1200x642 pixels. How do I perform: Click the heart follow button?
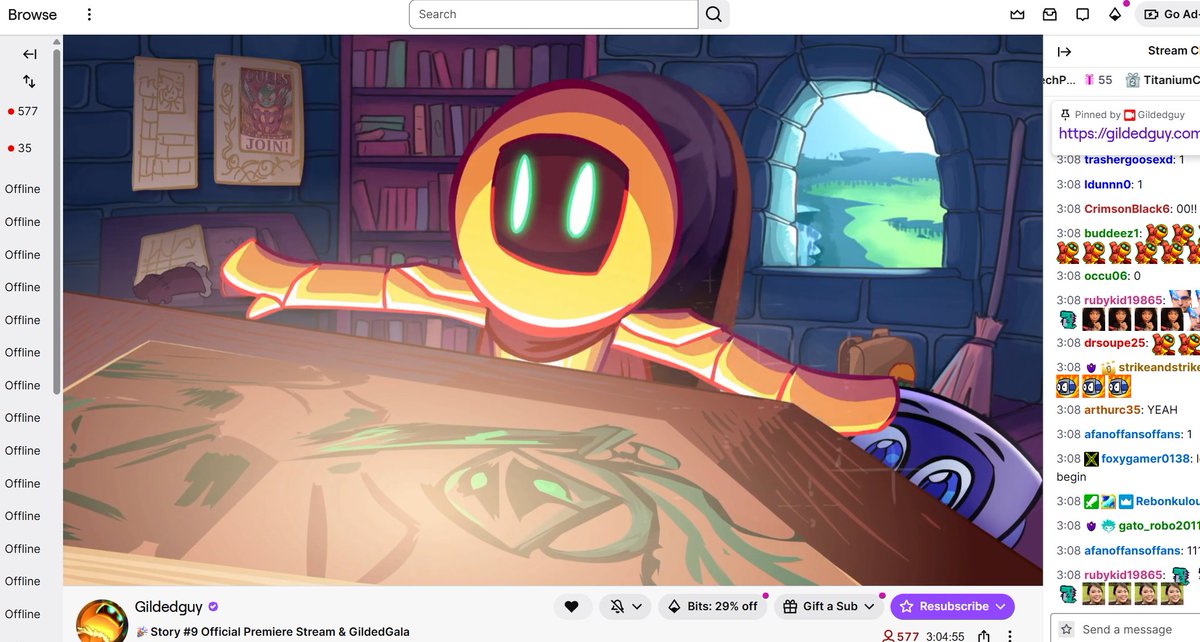click(572, 606)
